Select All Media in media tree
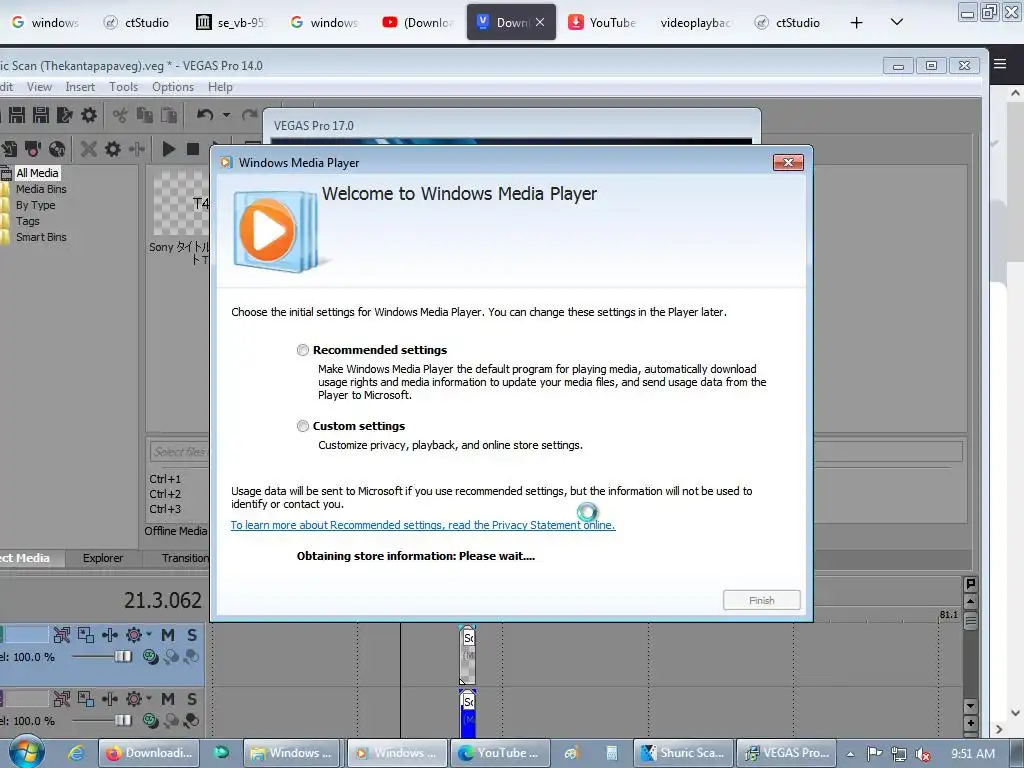 coord(37,173)
